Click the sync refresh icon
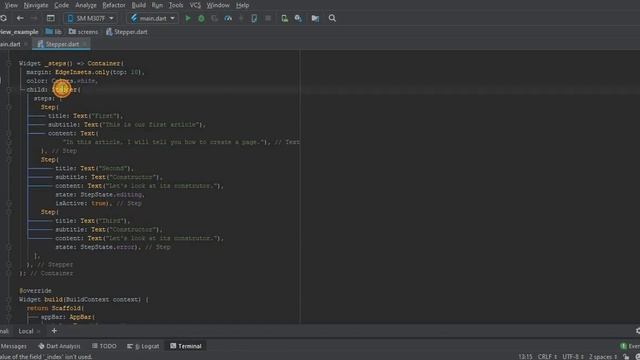Screen dimensions: 640x360 [x=4, y=18]
